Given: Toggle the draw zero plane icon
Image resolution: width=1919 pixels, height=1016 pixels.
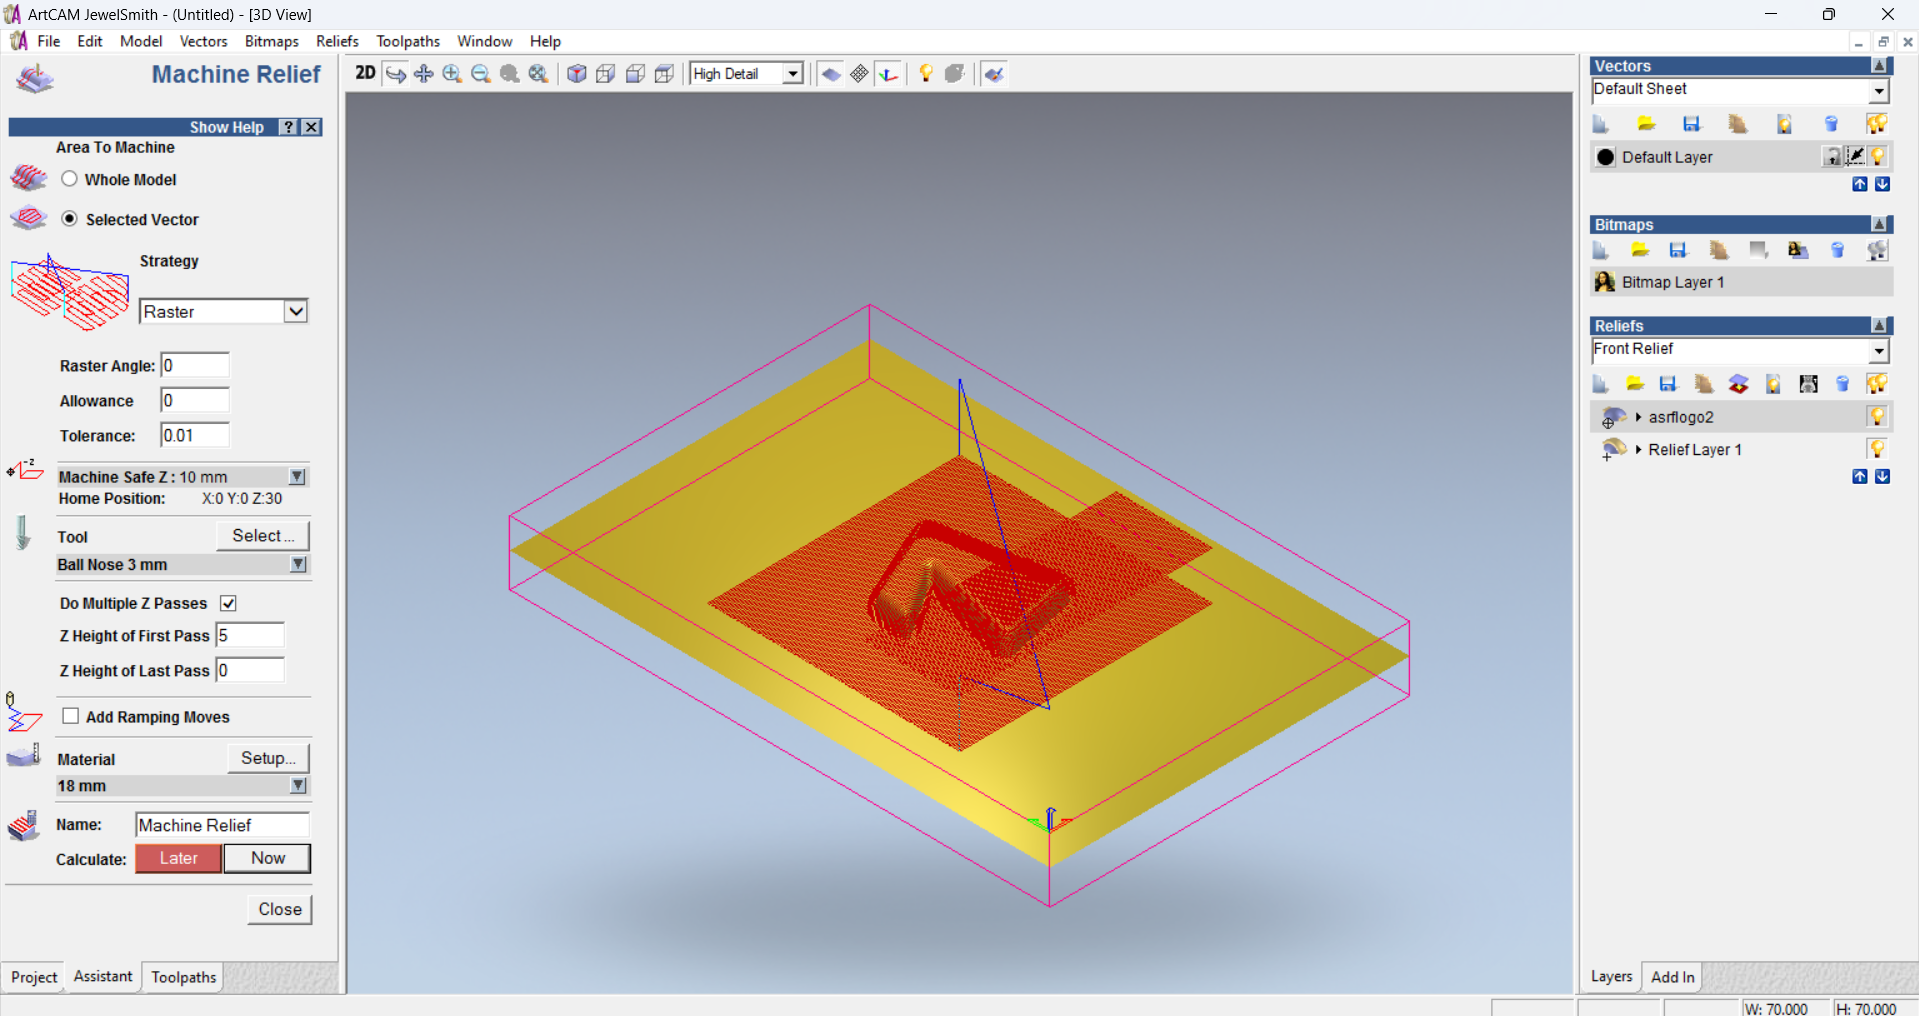Looking at the screenshot, I should [831, 74].
